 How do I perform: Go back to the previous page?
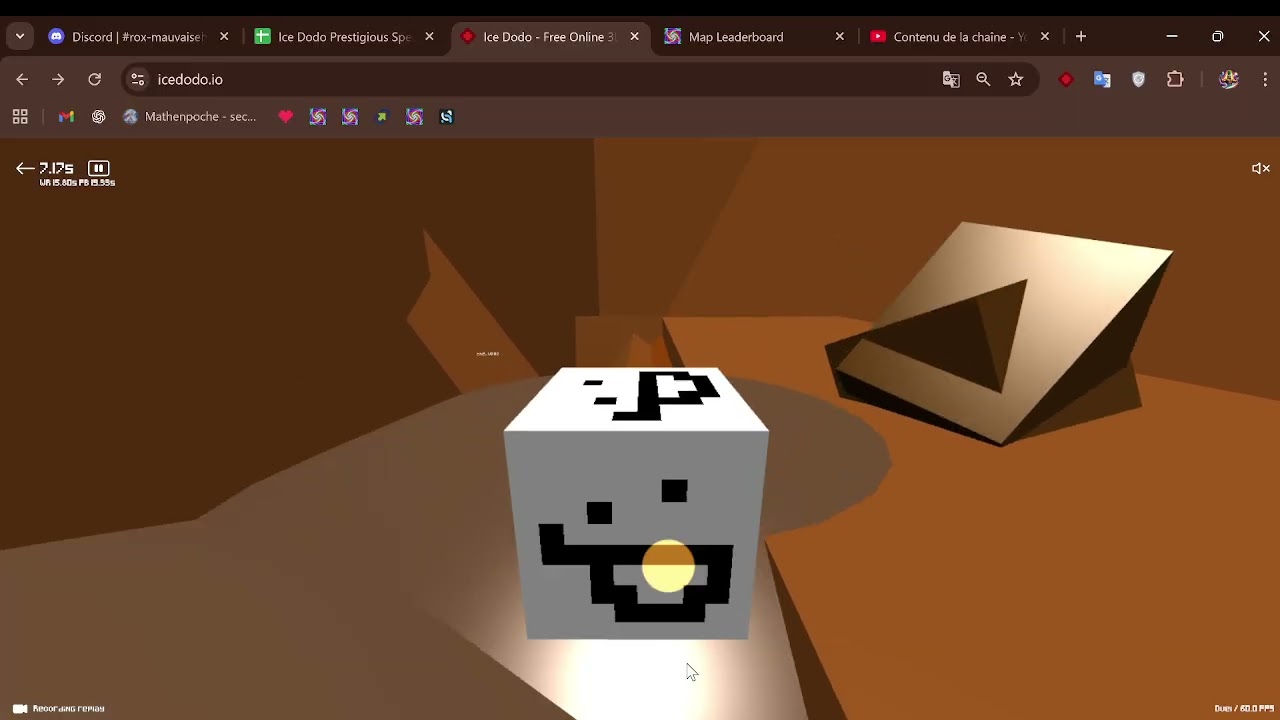coord(22,80)
